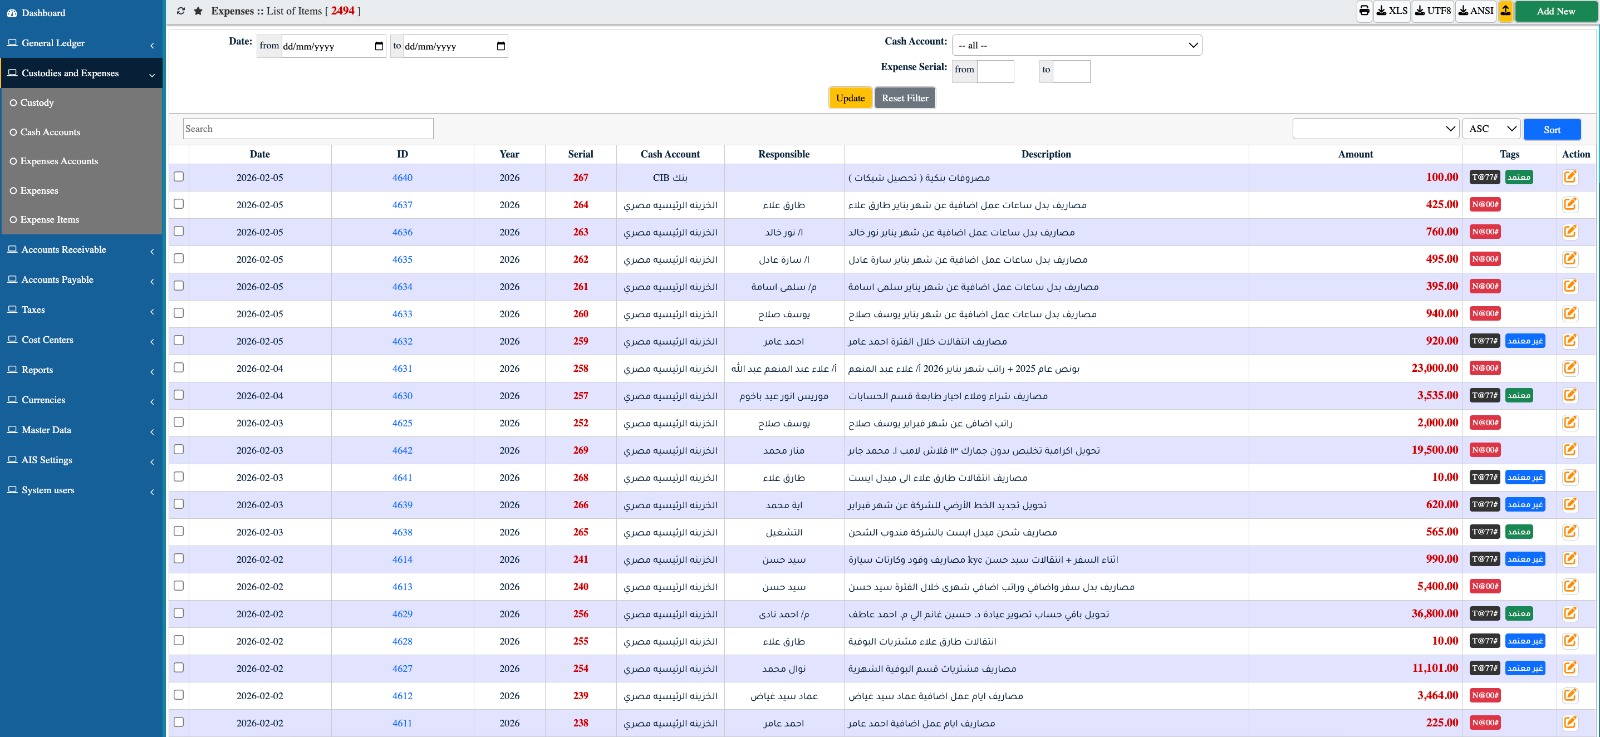Download the list as XLS
Viewport: 1600px width, 737px height.
(1391, 11)
